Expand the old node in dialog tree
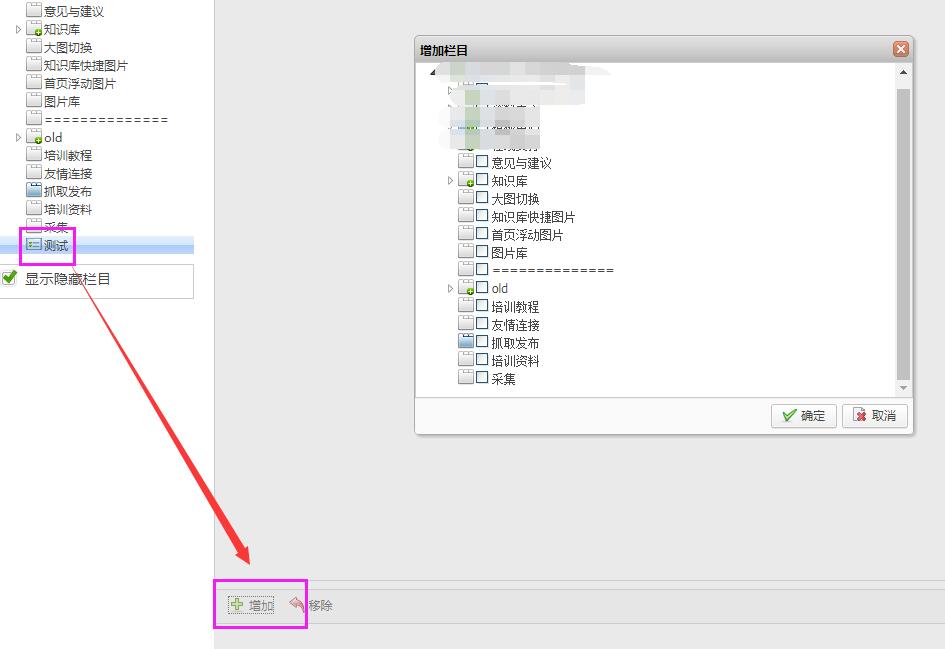The image size is (945, 649). click(x=450, y=288)
